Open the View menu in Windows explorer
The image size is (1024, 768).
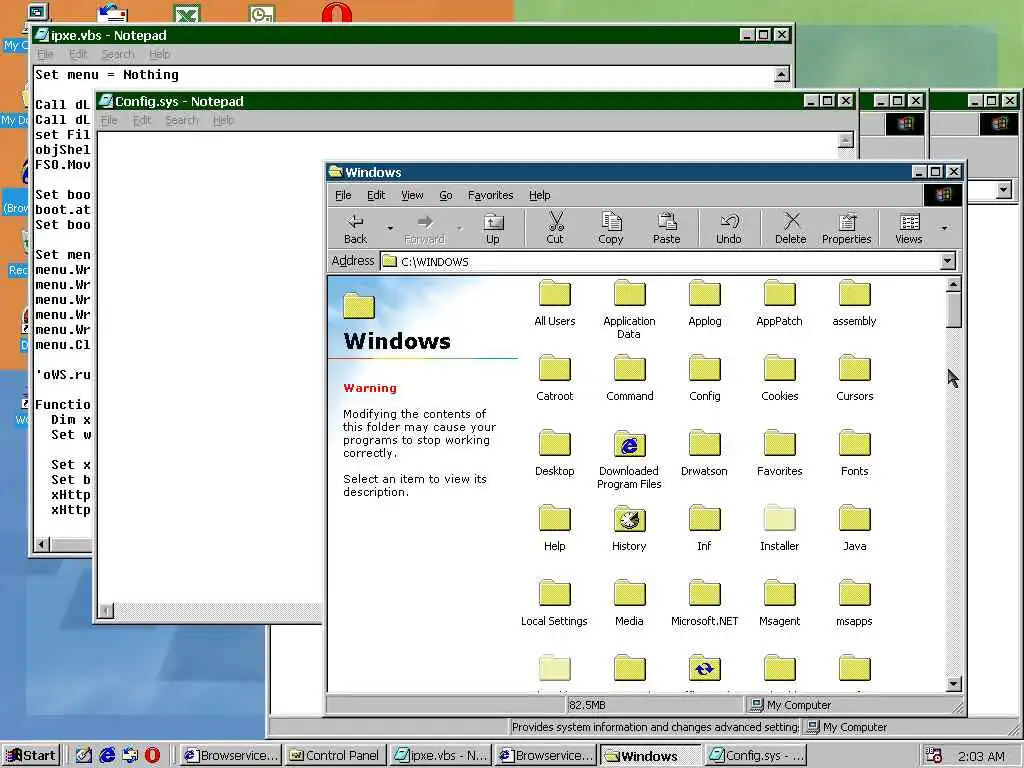click(412, 195)
